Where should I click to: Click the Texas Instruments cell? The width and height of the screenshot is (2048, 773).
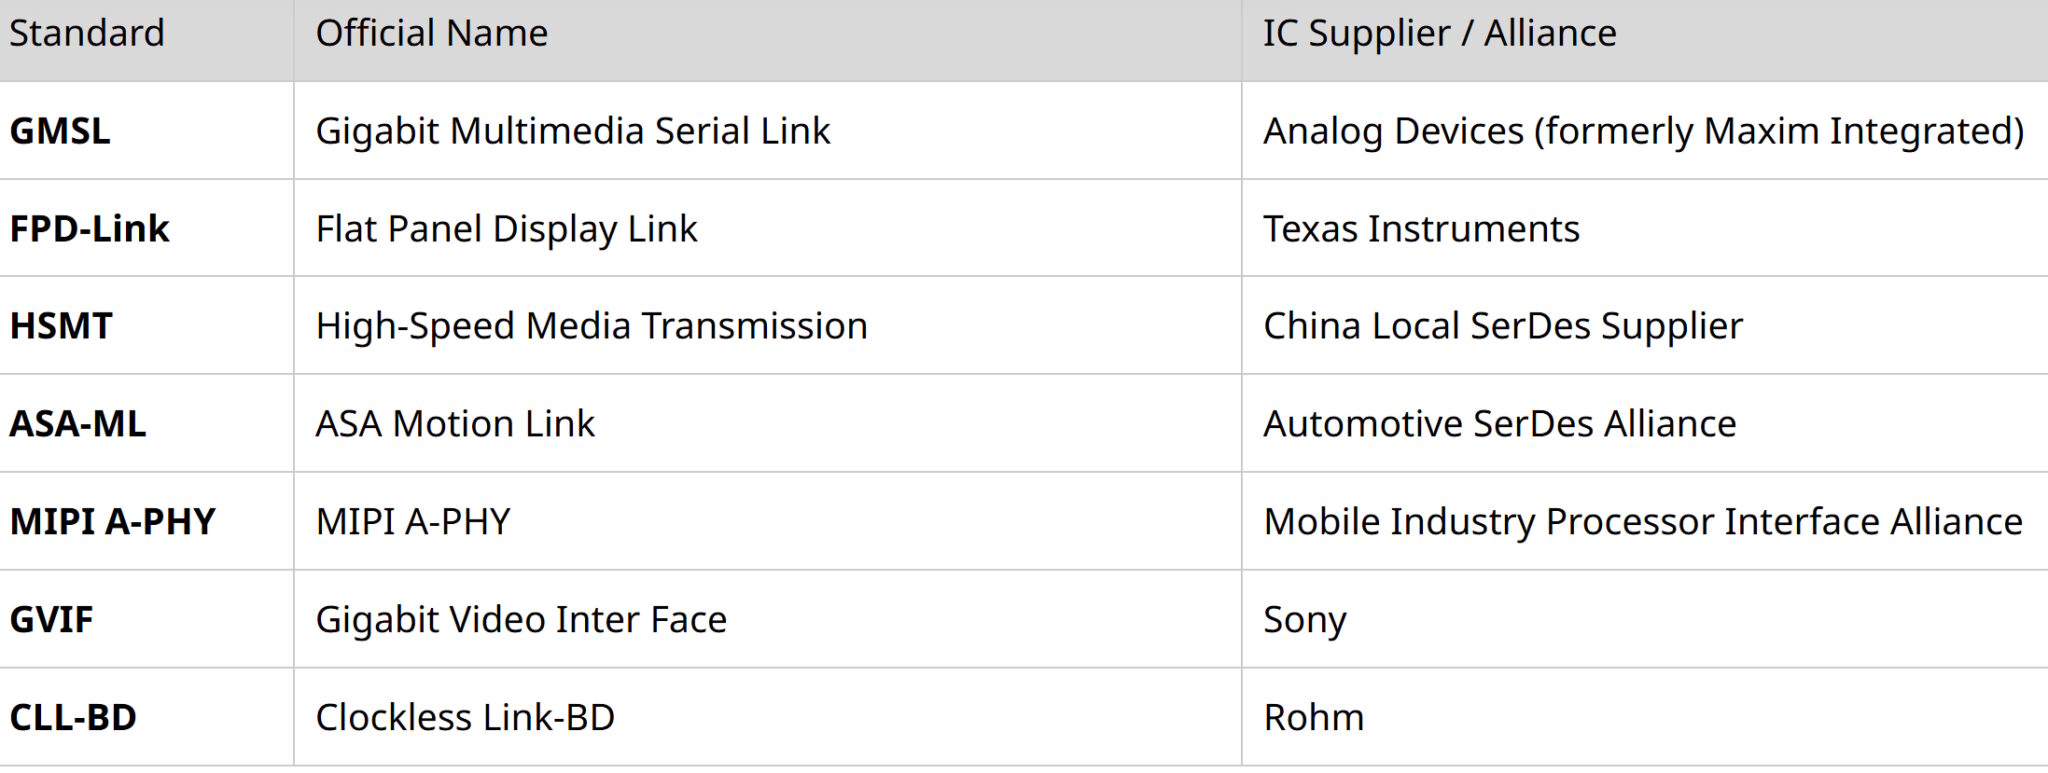[x=1421, y=229]
